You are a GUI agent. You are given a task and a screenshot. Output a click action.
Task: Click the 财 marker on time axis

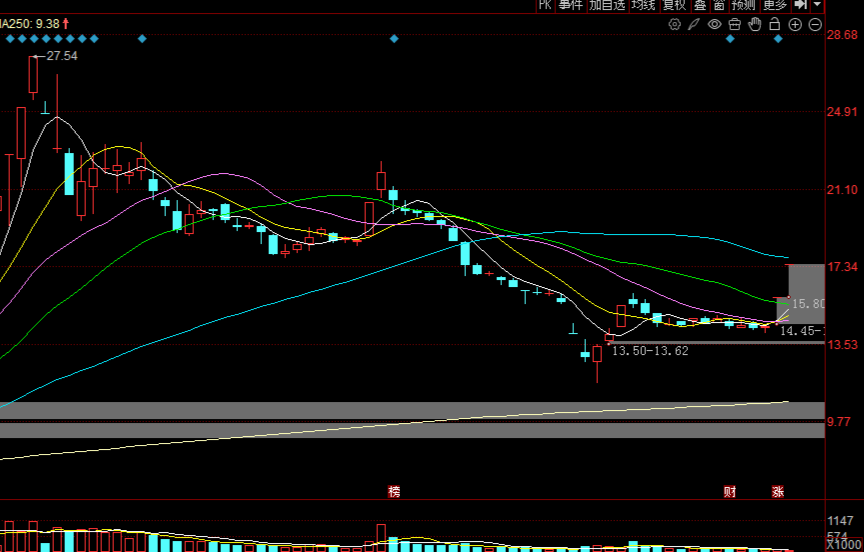tap(730, 491)
